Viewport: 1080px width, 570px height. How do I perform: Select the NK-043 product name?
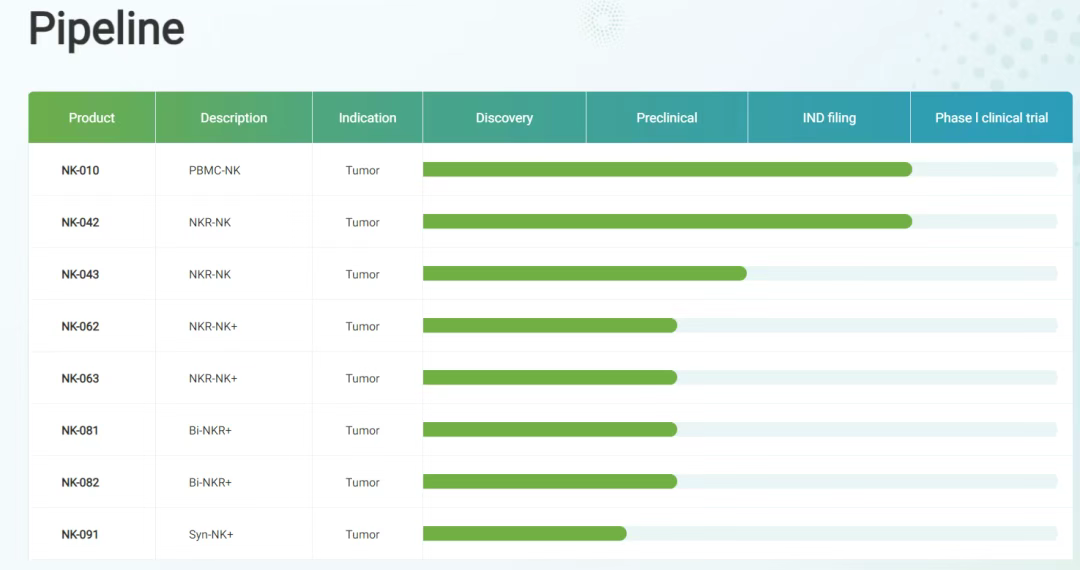(x=80, y=274)
